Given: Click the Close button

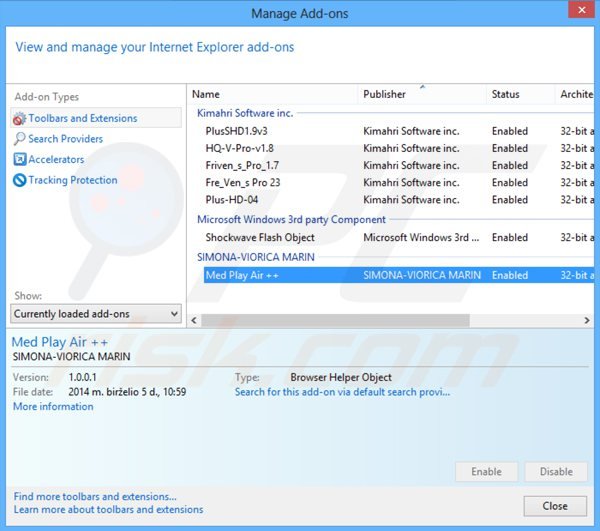Looking at the screenshot, I should pos(555,506).
